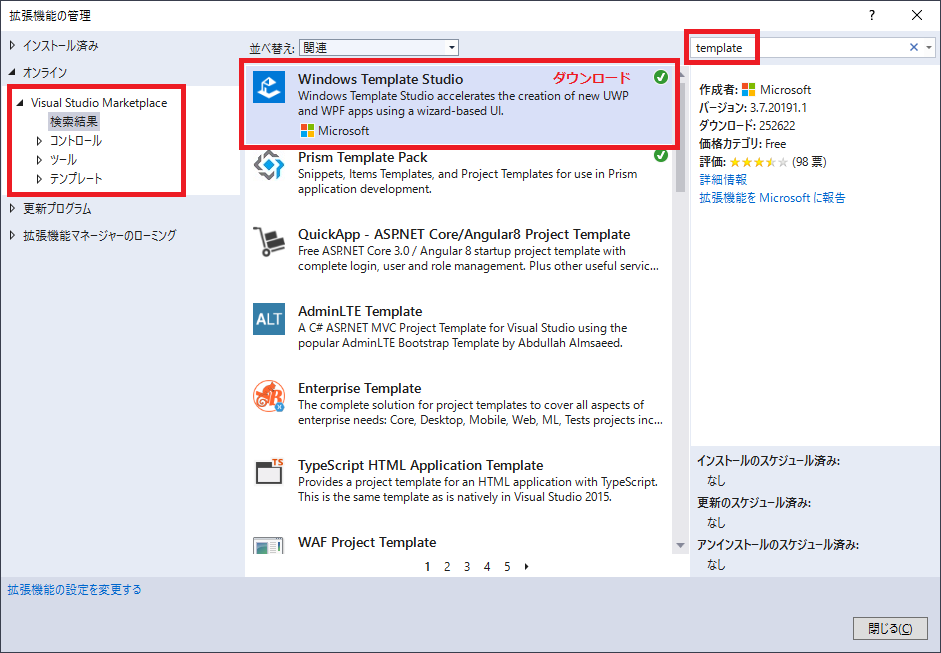Click the (98 票) vote count
The height and width of the screenshot is (653, 941).
coord(809,162)
